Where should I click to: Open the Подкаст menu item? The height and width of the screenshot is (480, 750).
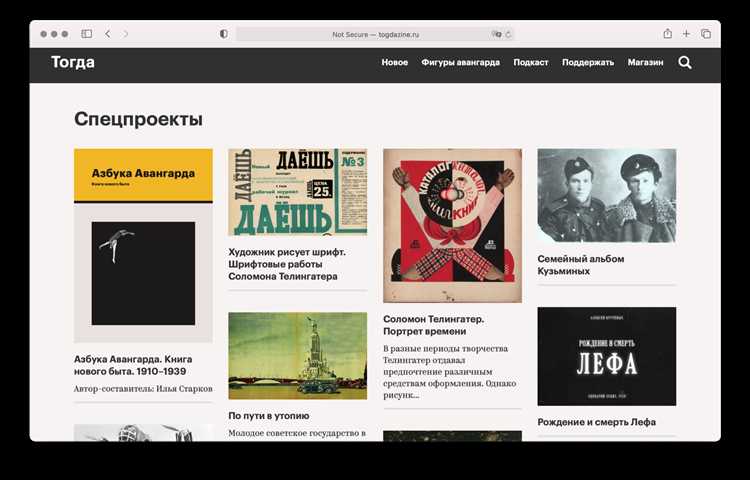click(531, 63)
